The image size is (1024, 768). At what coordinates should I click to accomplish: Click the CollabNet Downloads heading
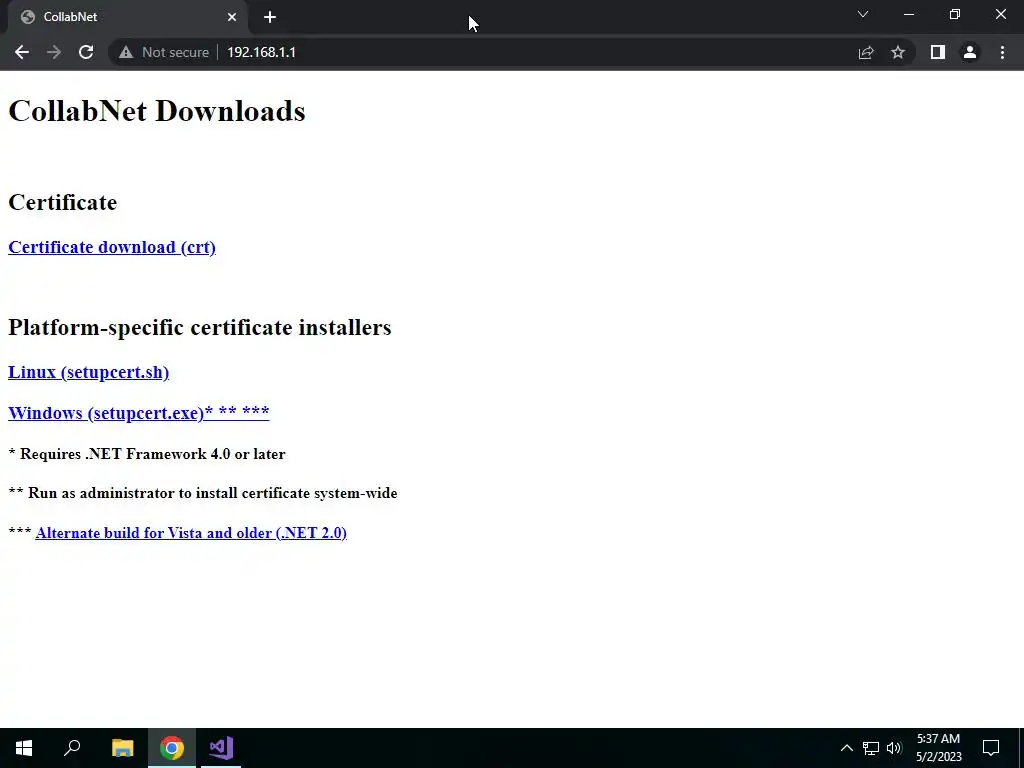tap(157, 111)
